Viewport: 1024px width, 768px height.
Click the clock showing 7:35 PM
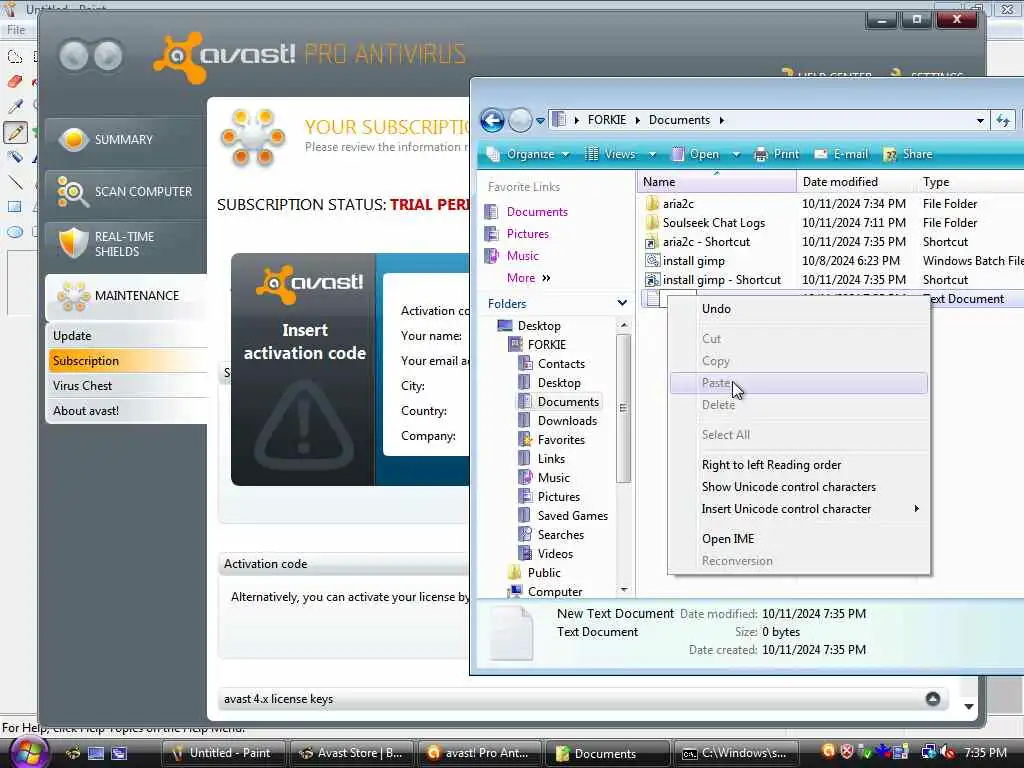tap(985, 752)
